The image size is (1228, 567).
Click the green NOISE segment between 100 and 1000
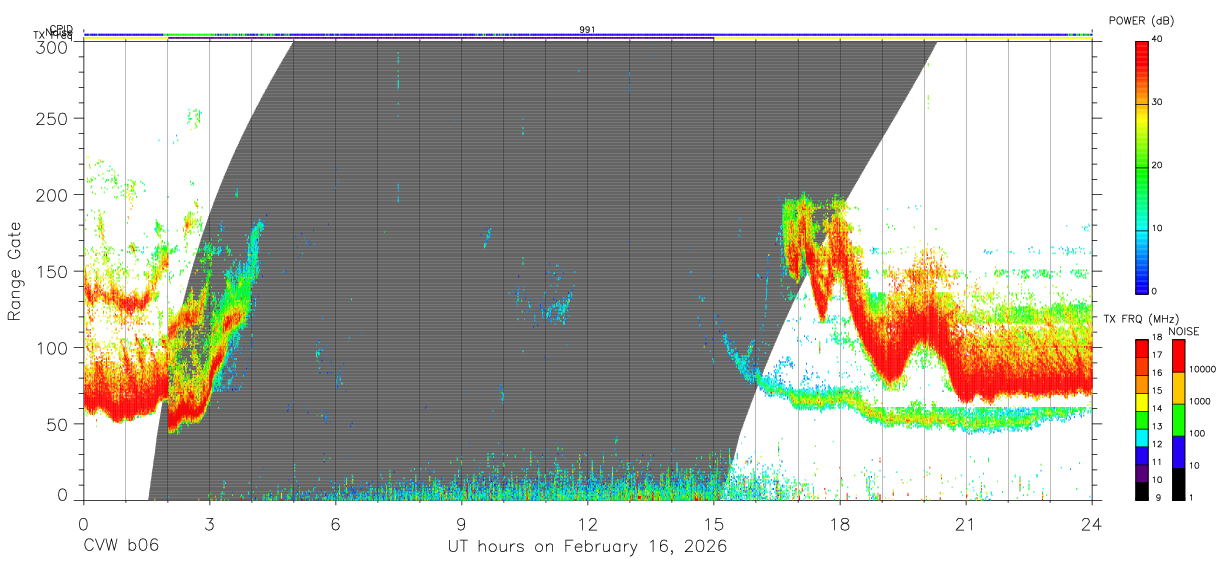(1178, 419)
